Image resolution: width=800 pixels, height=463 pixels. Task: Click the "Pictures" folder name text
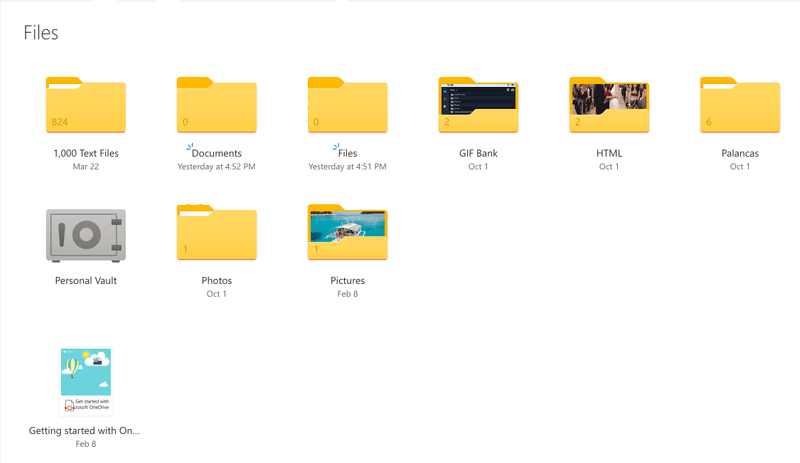(347, 281)
